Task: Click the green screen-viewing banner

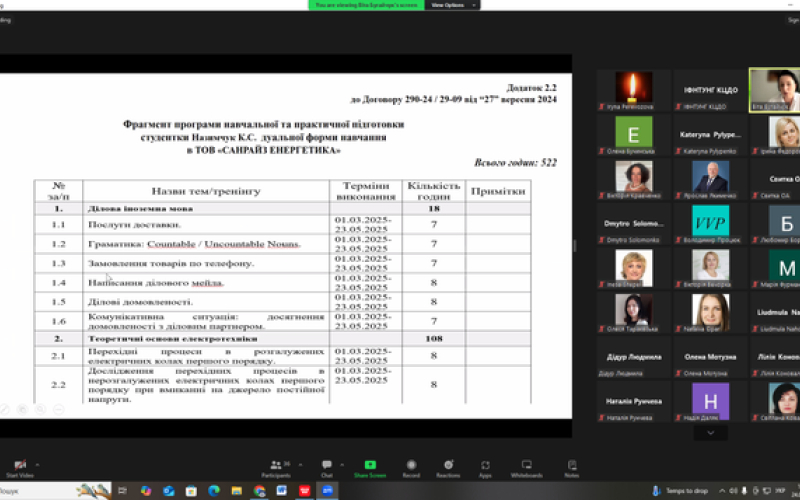Action: pyautogui.click(x=366, y=5)
